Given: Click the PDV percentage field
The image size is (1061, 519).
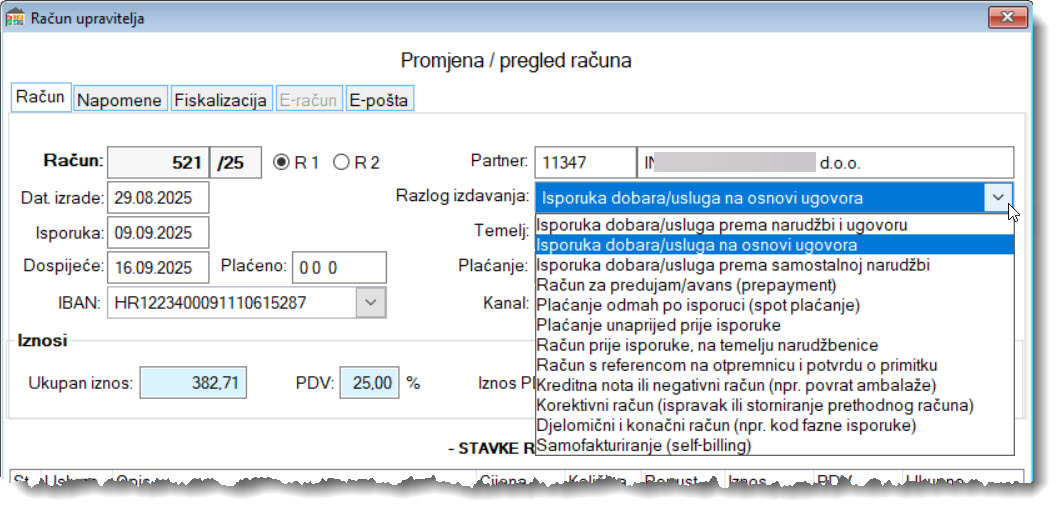Looking at the screenshot, I should (369, 382).
